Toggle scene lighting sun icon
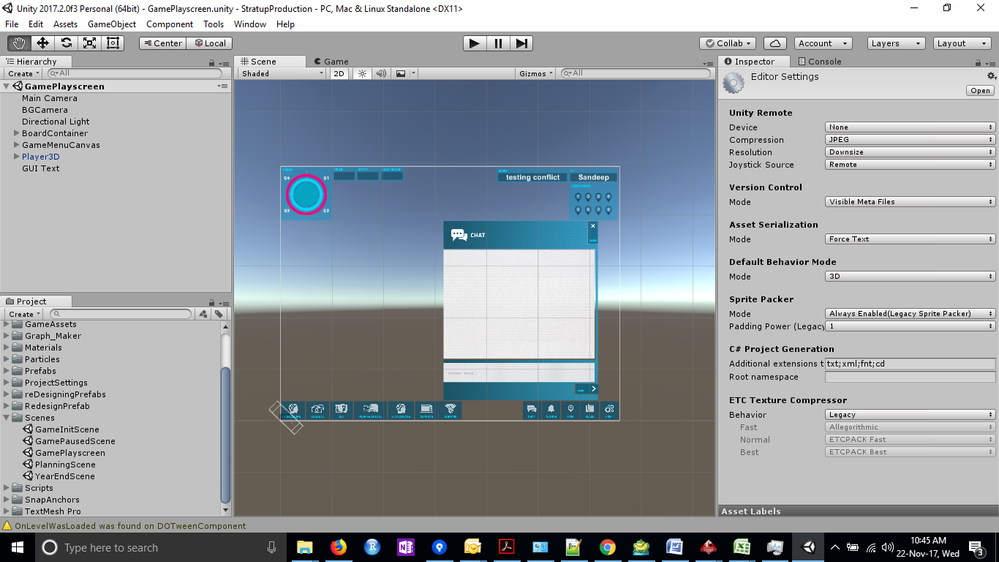Image resolution: width=999 pixels, height=562 pixels. pos(362,73)
